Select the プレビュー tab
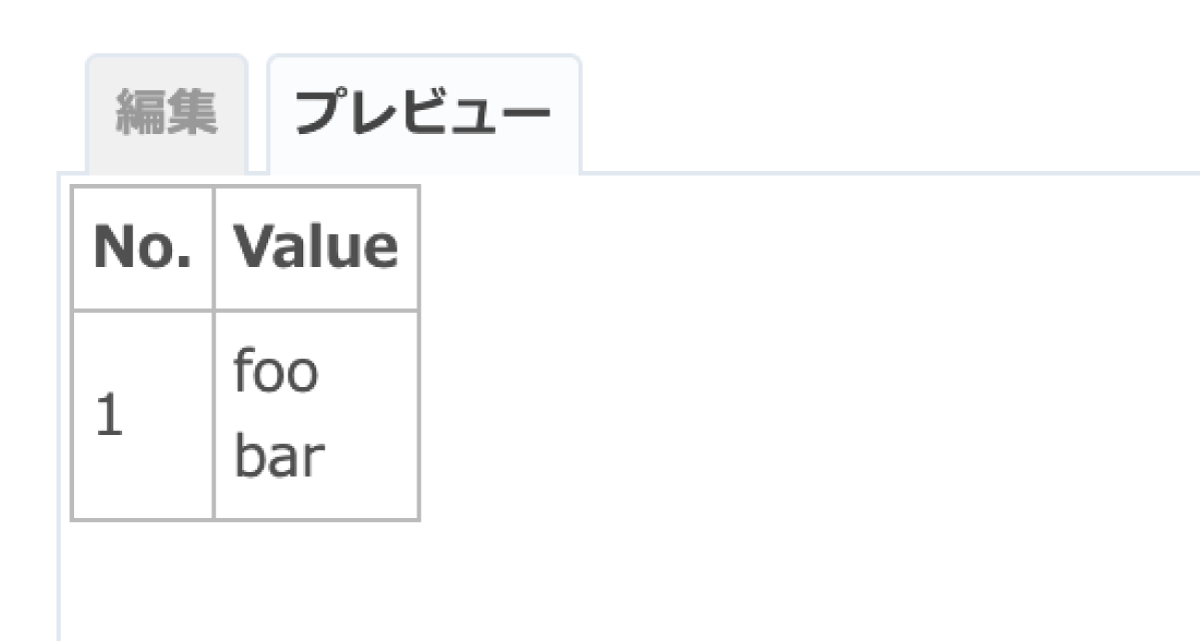 [x=424, y=113]
